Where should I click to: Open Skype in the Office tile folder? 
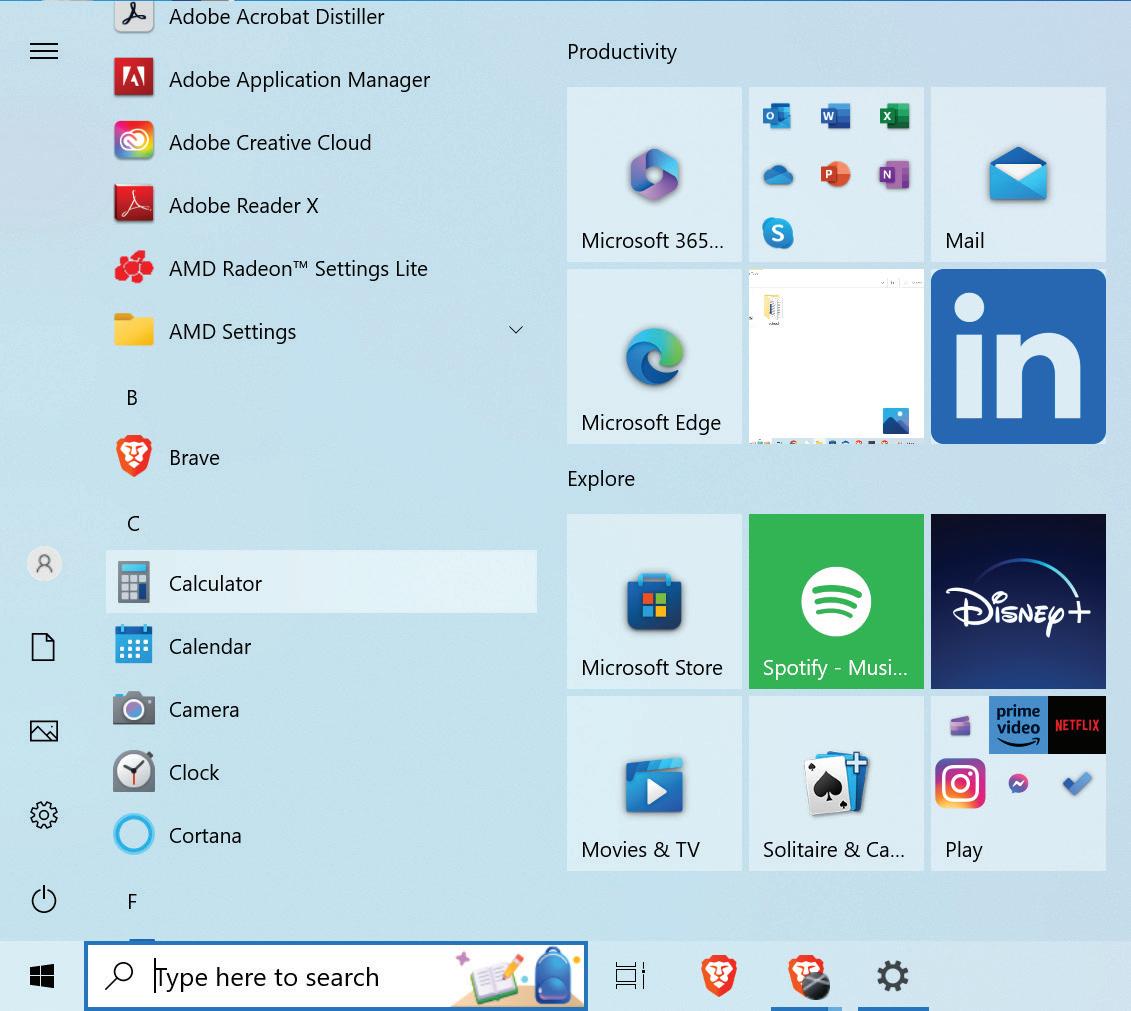778,233
